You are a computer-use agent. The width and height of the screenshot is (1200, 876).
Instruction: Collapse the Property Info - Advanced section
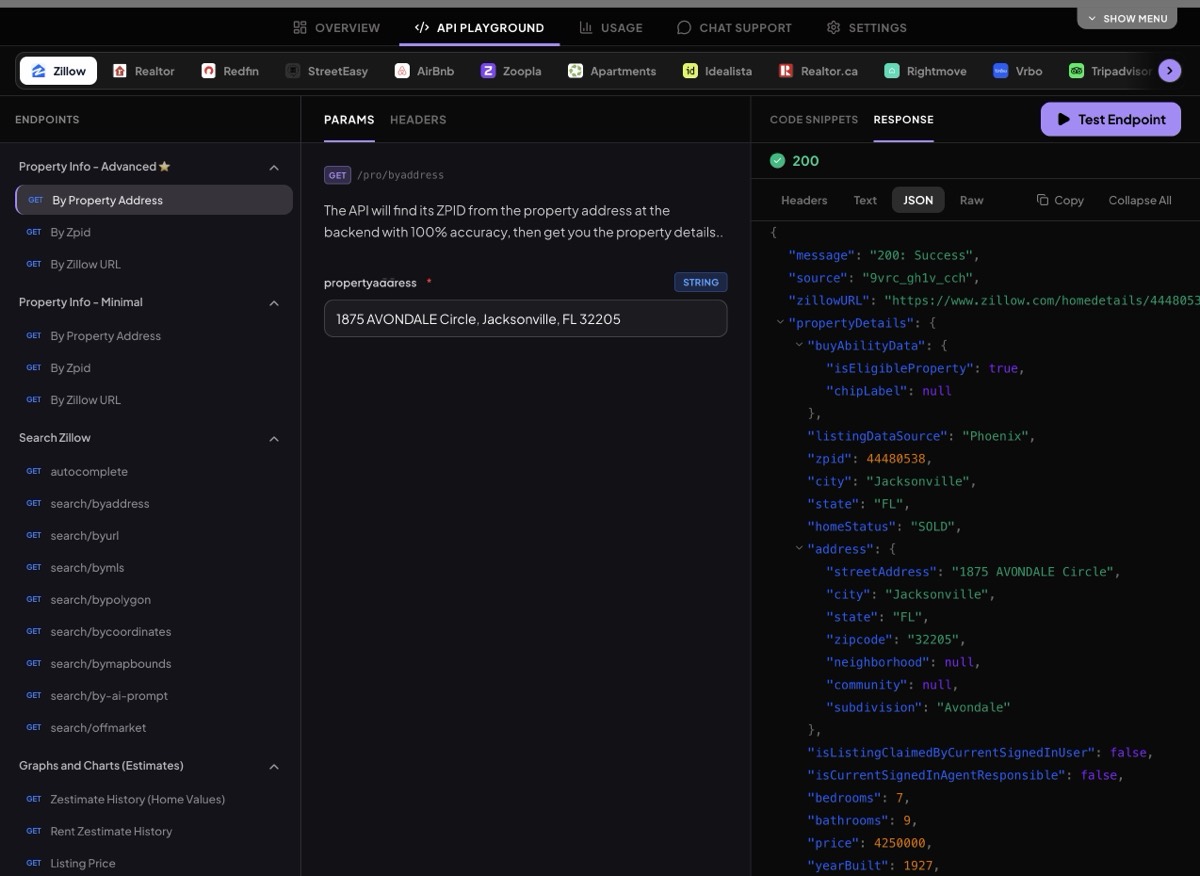[x=274, y=167]
